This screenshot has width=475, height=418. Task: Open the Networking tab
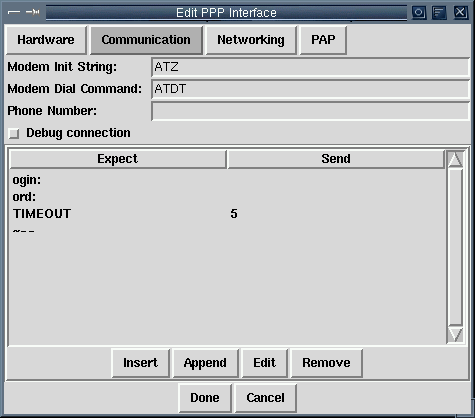click(251, 40)
